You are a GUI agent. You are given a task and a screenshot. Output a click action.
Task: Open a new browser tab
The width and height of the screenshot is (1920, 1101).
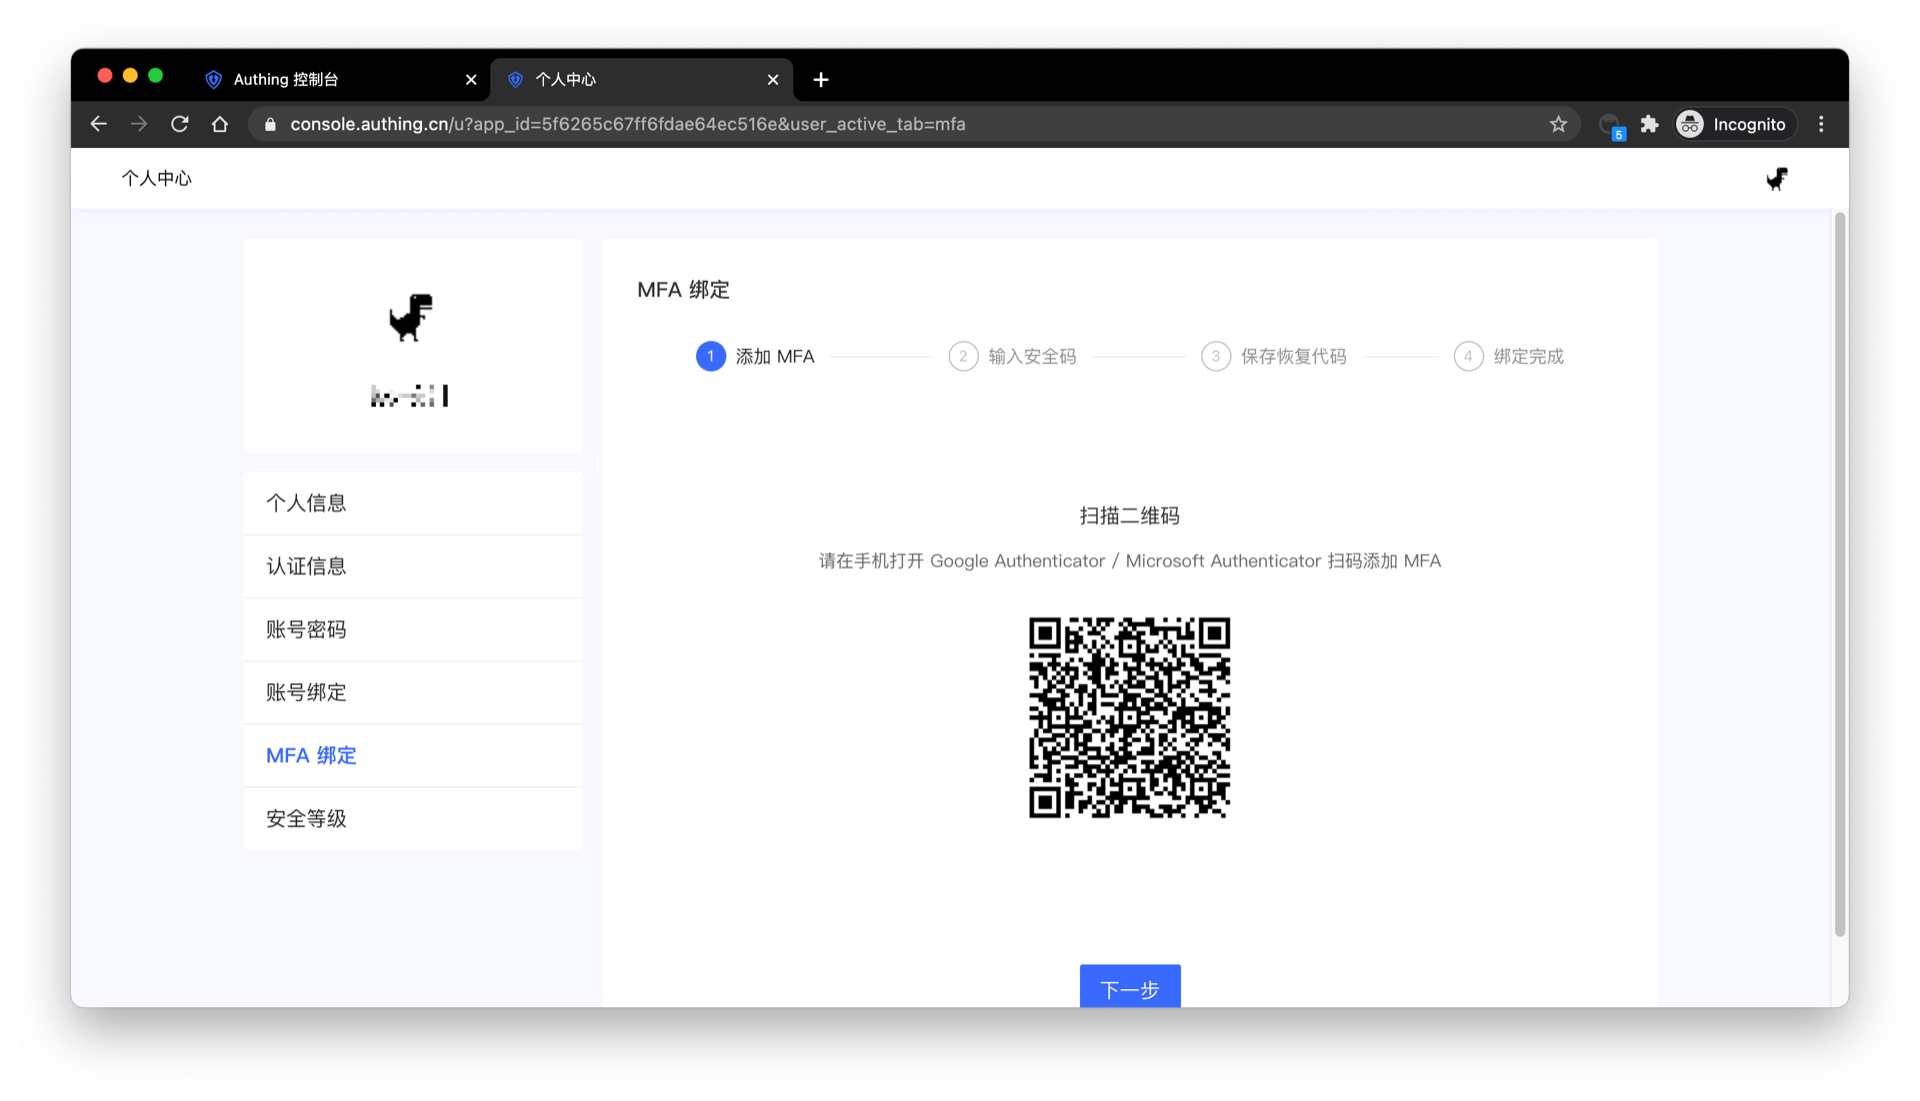point(821,79)
